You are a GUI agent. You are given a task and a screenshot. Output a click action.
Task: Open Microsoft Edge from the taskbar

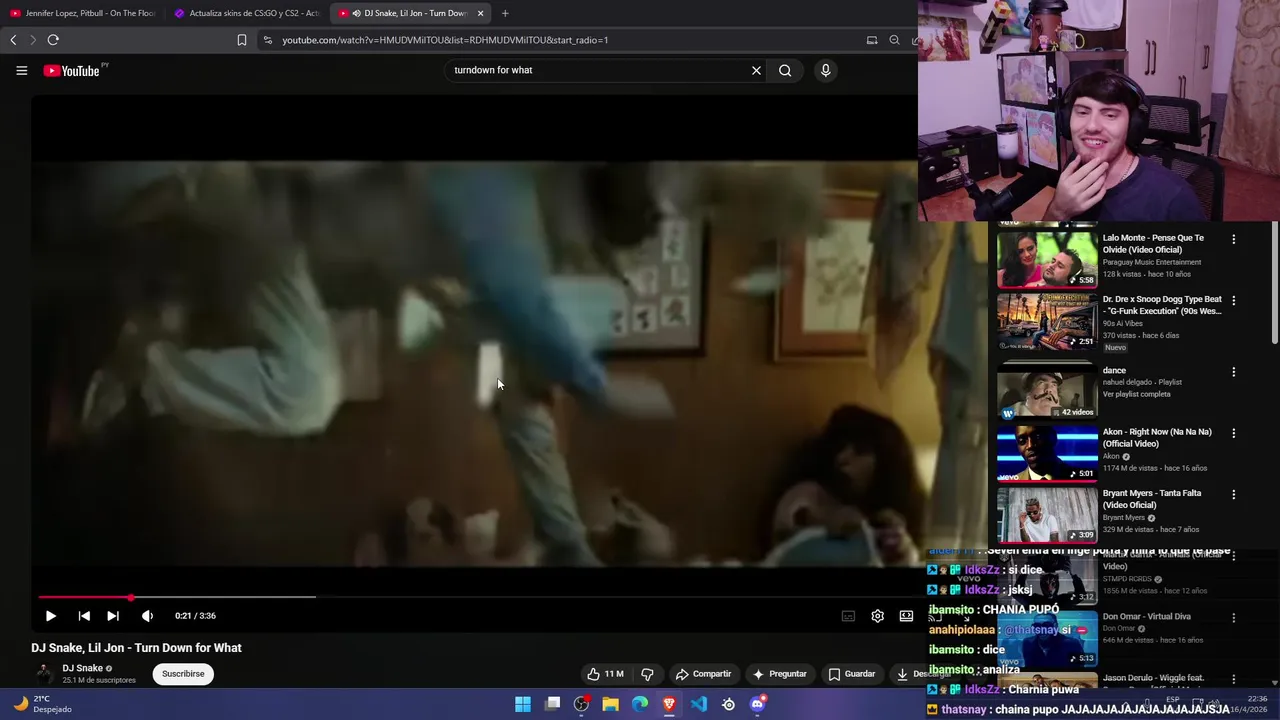640,705
